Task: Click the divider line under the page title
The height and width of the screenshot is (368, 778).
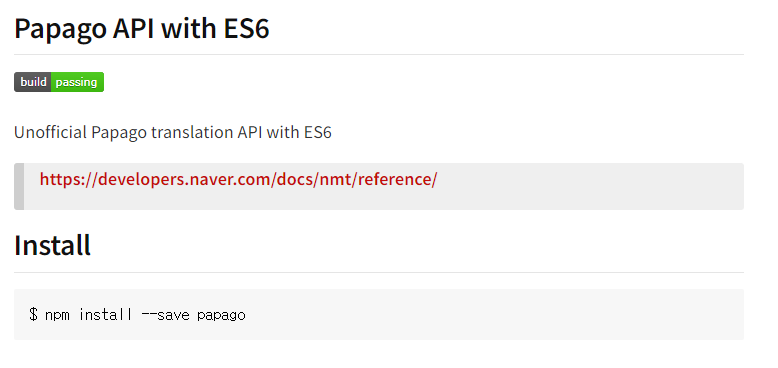Action: [379, 54]
